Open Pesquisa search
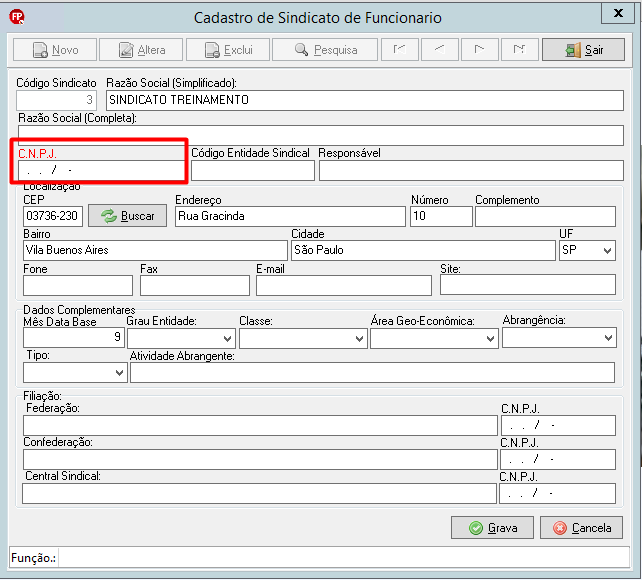 pos(325,50)
